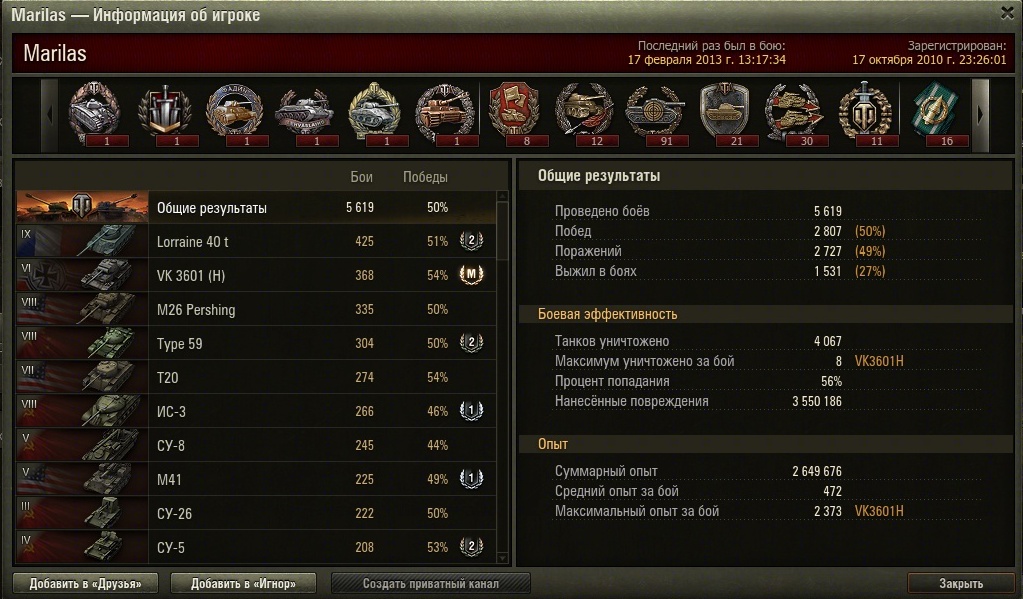Click Создать приватный канал button
Screen dimensions: 1023x599
click(x=431, y=583)
